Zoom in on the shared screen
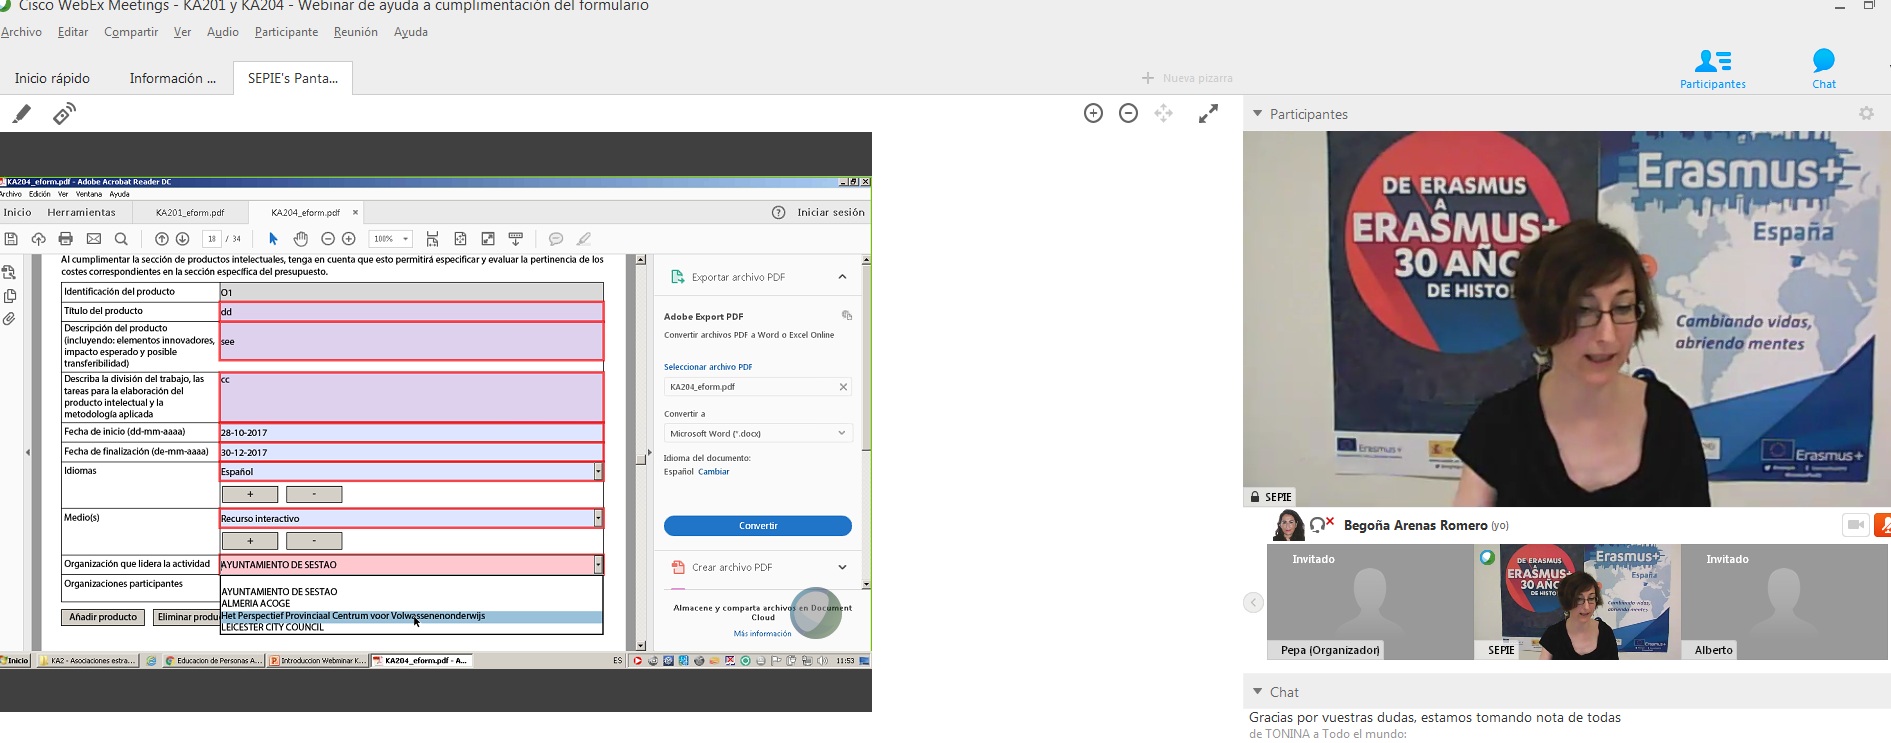This screenshot has width=1891, height=743. point(1093,114)
